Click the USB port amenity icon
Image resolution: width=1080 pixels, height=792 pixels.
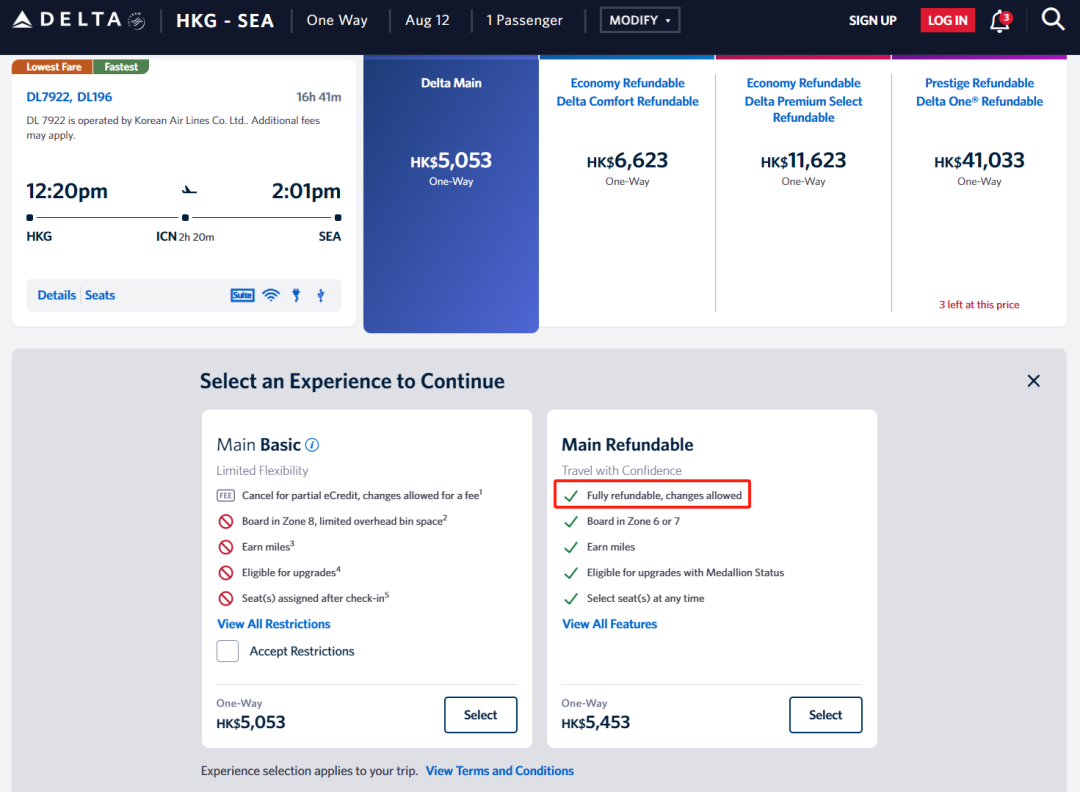click(321, 295)
